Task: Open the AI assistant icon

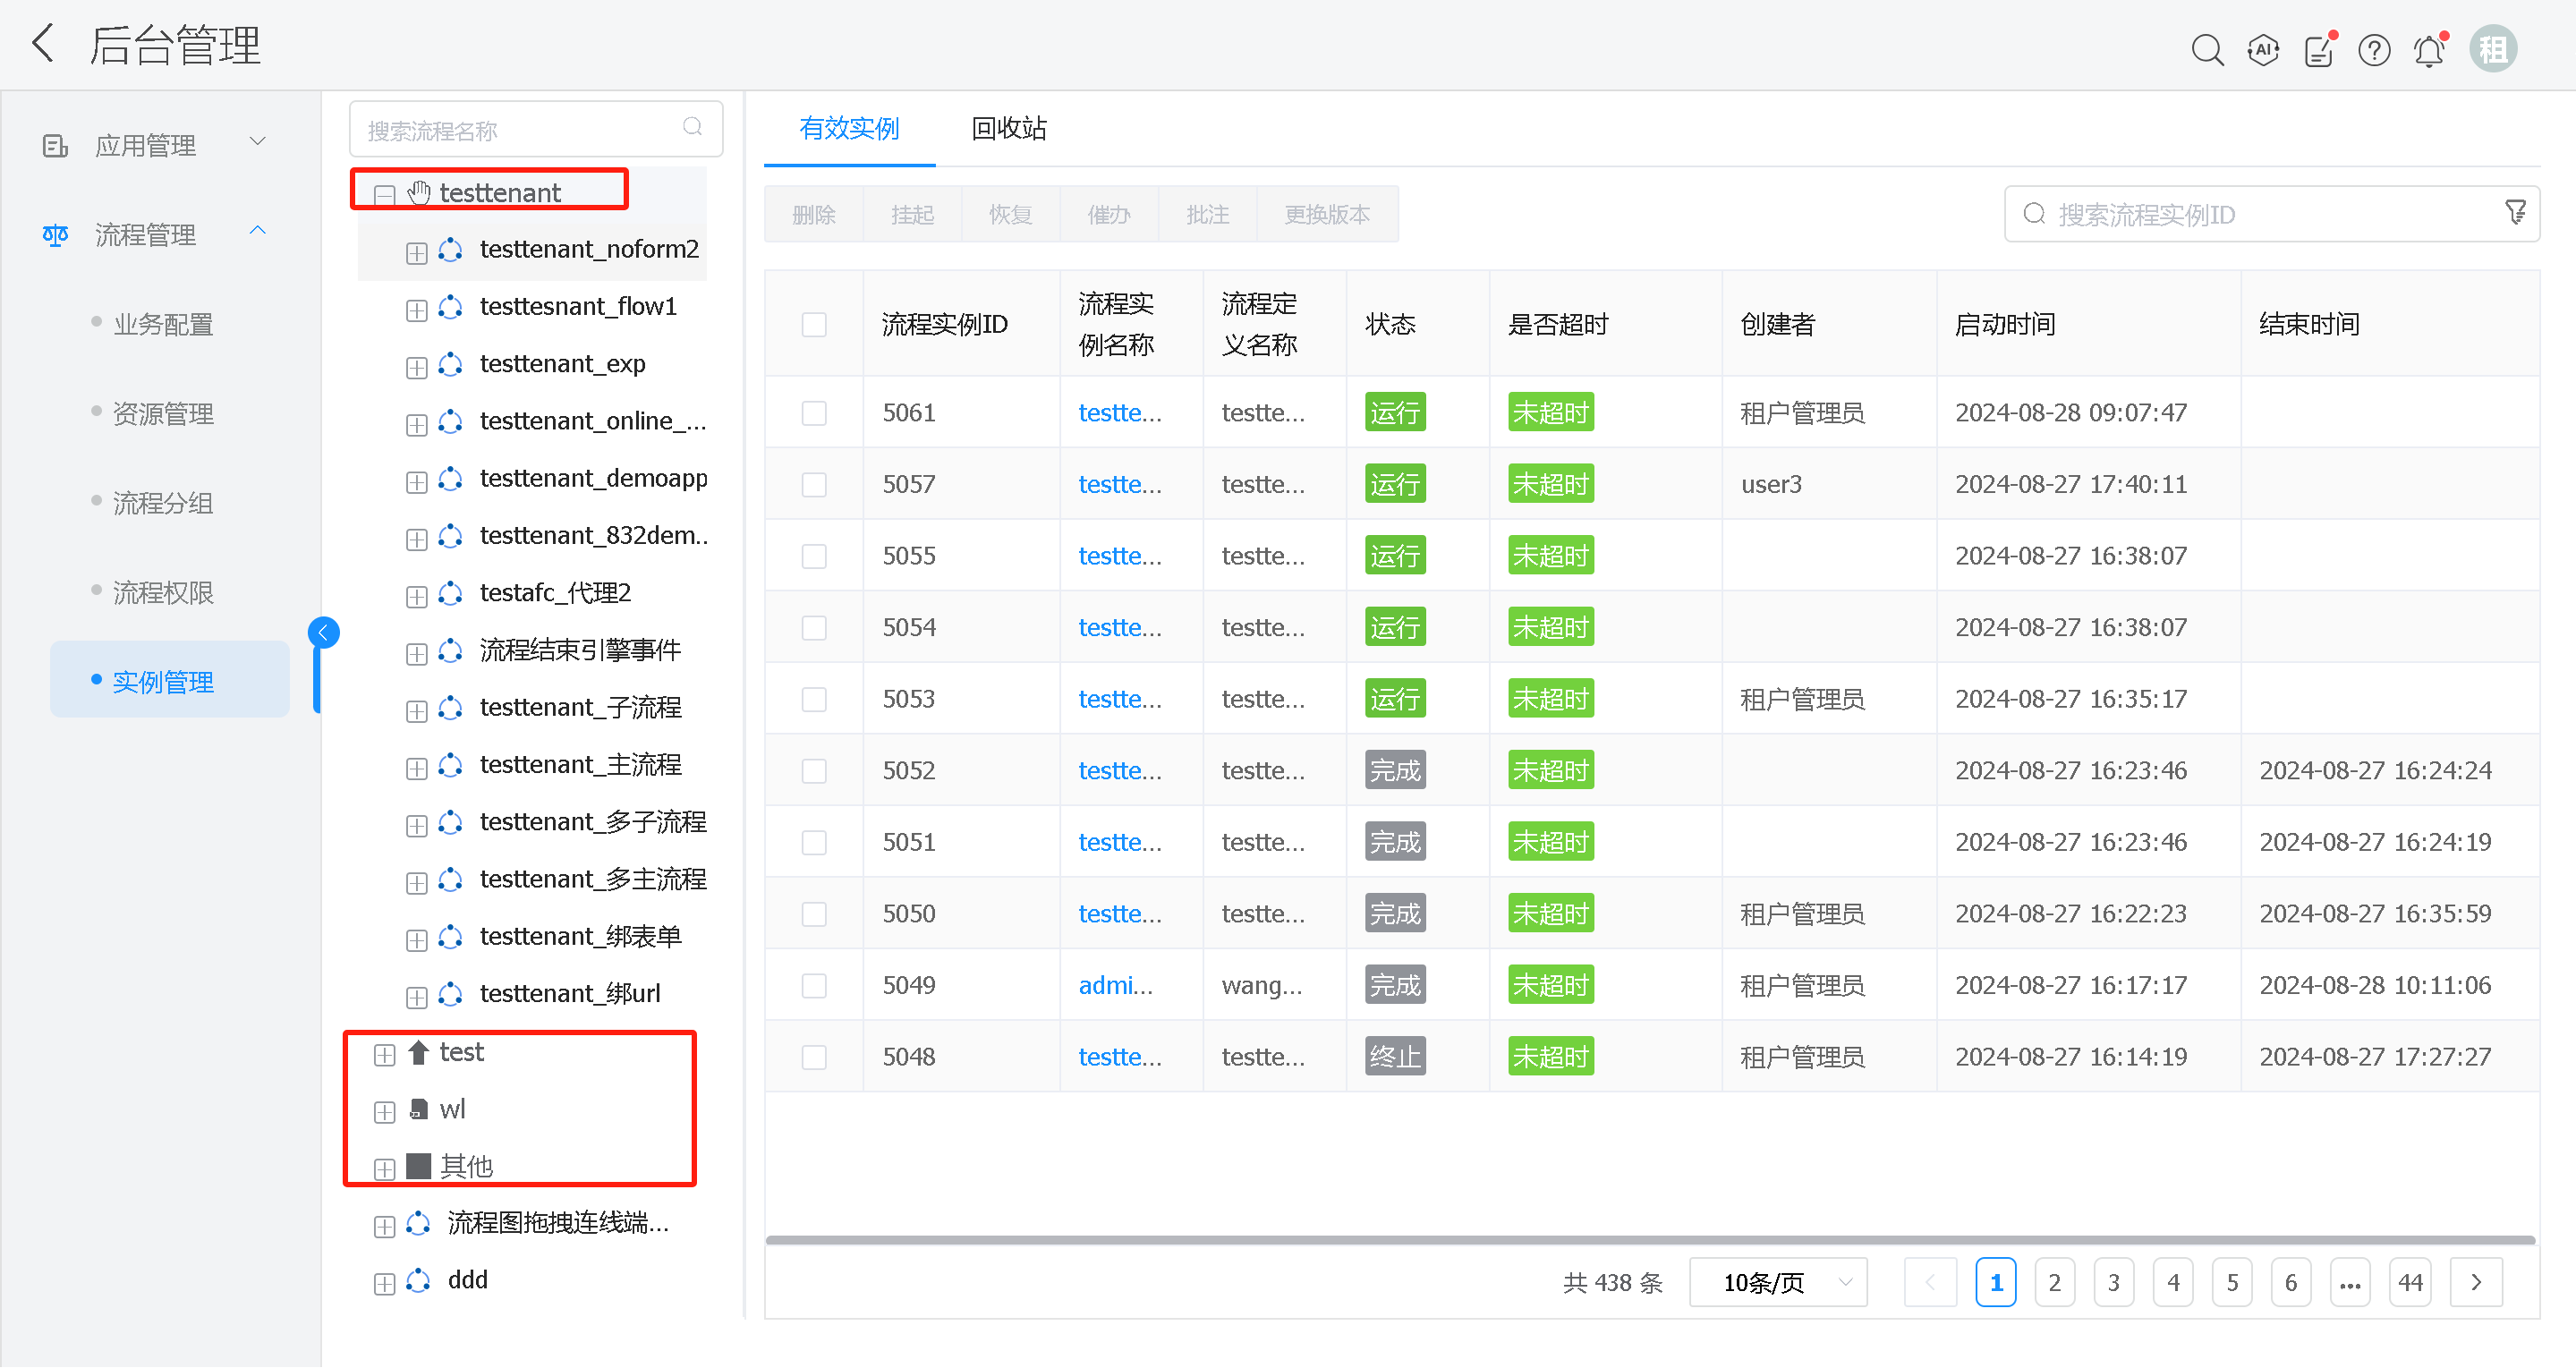Action: [x=2262, y=49]
